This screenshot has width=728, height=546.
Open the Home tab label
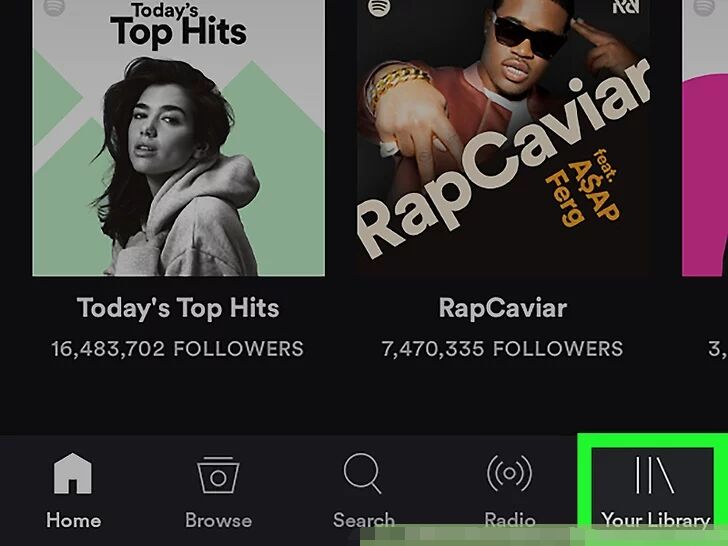73,520
